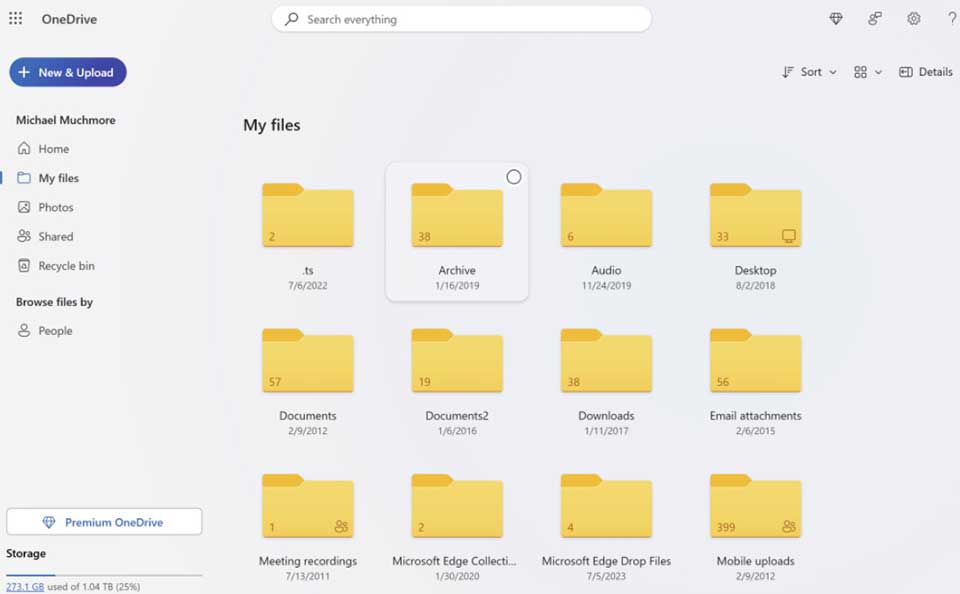Expand the view options chevron
This screenshot has height=594, width=960.
click(878, 72)
